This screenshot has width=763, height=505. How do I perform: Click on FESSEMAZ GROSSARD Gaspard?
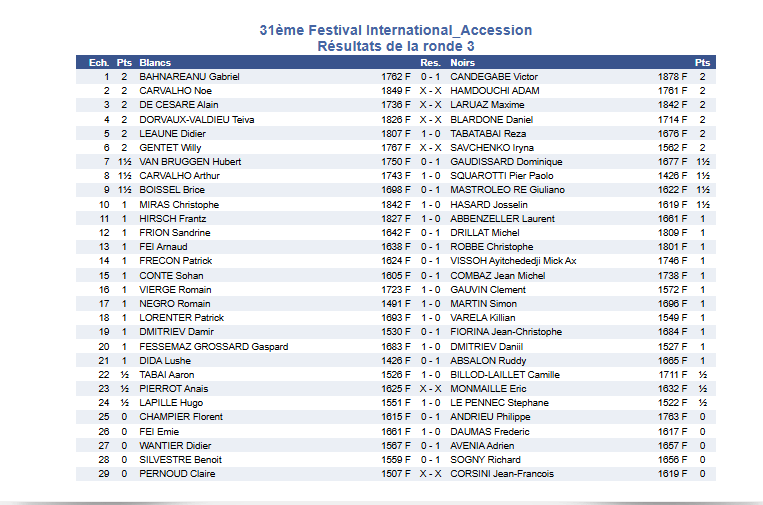(213, 347)
